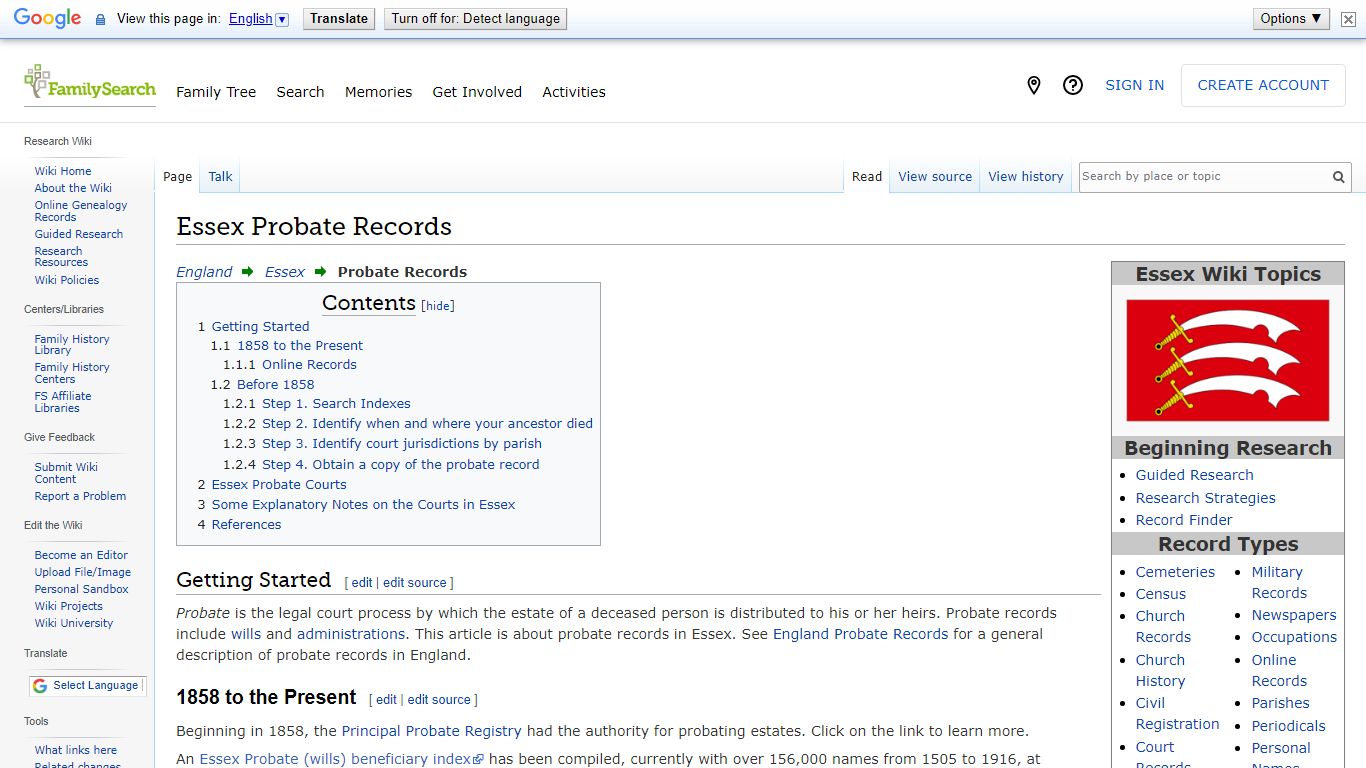The image size is (1366, 768).
Task: Jump to Getting Started in contents
Action: pos(260,327)
